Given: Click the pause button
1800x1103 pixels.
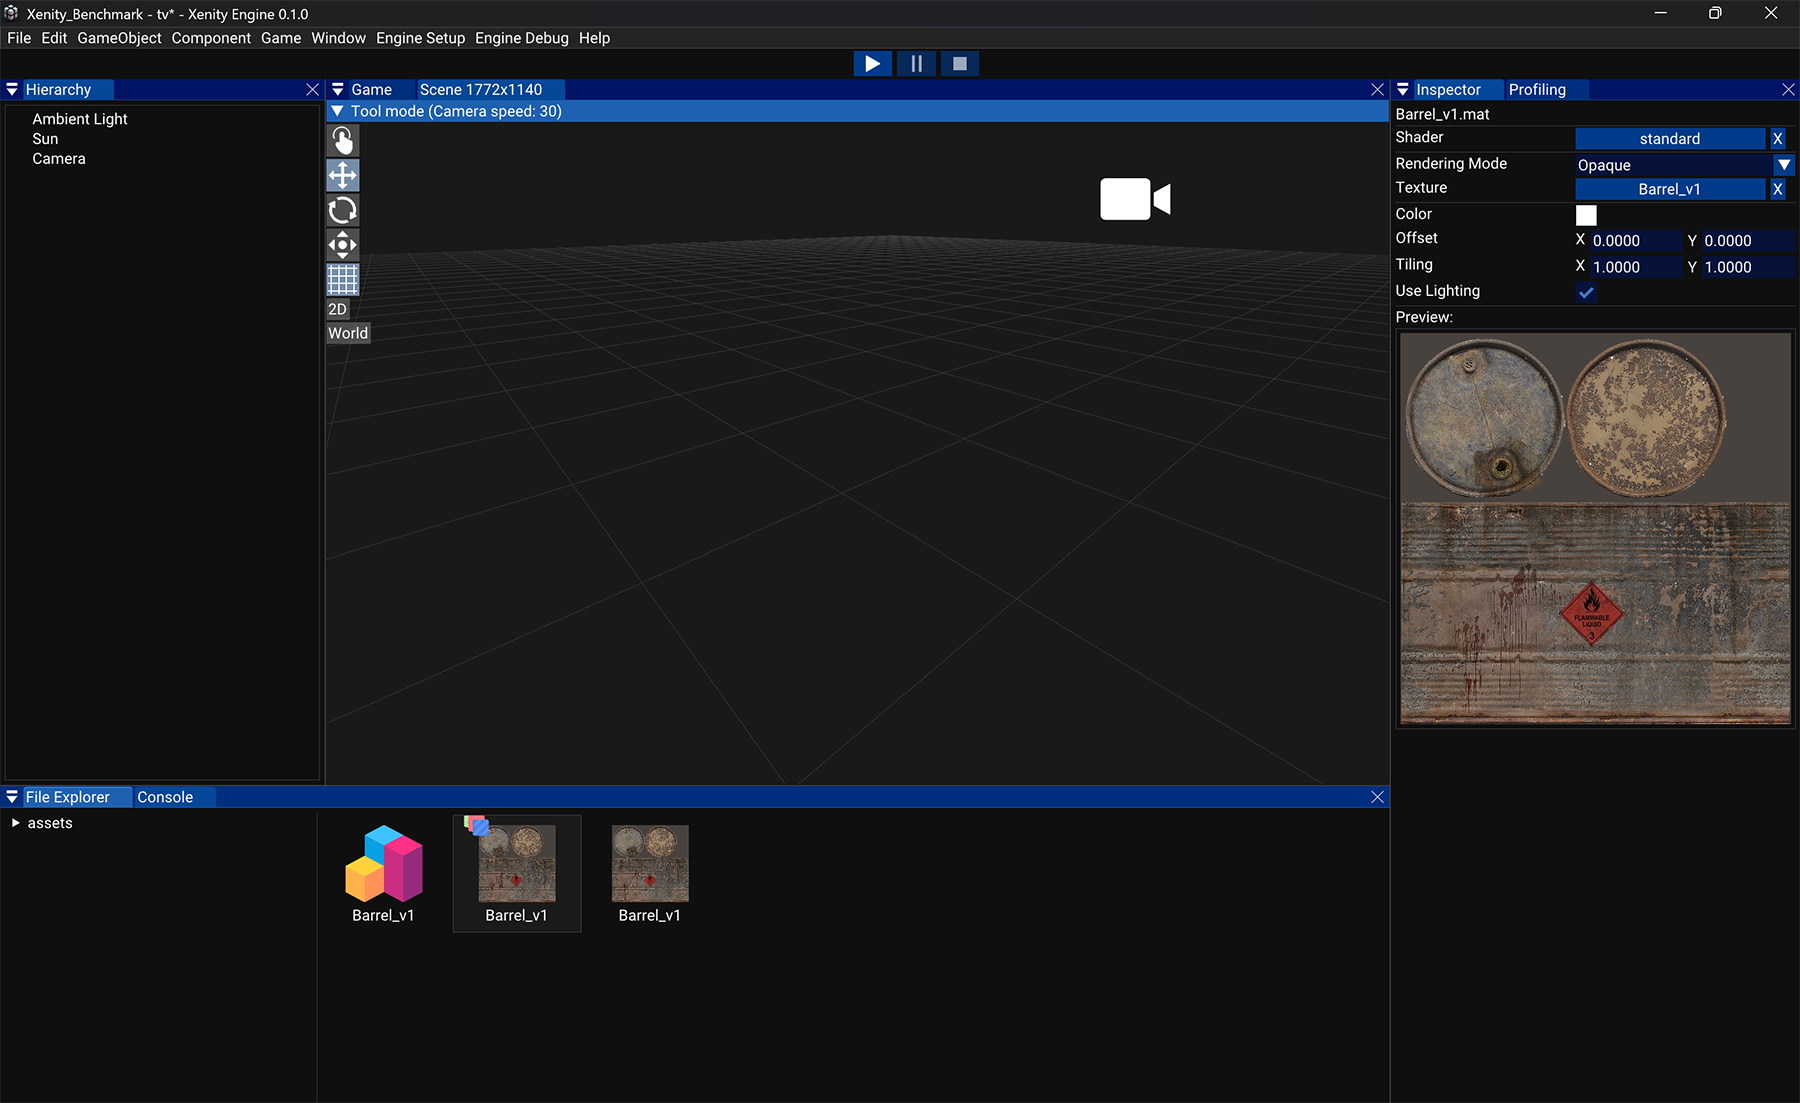Looking at the screenshot, I should [916, 64].
